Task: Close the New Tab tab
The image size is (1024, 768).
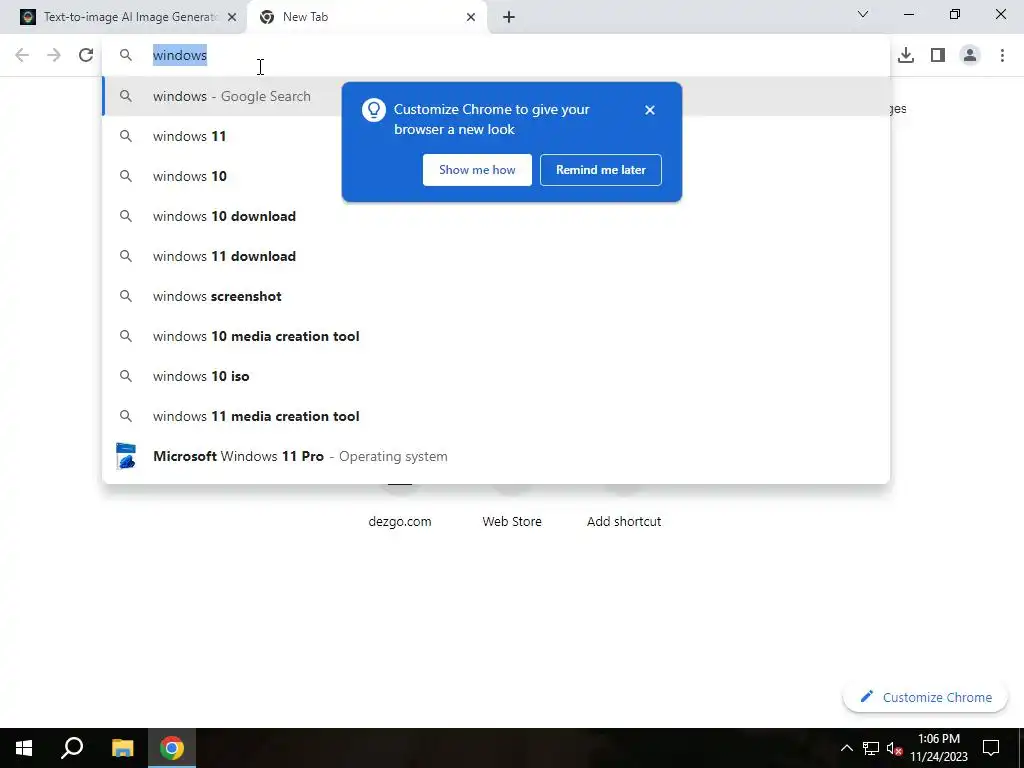Action: [x=471, y=17]
